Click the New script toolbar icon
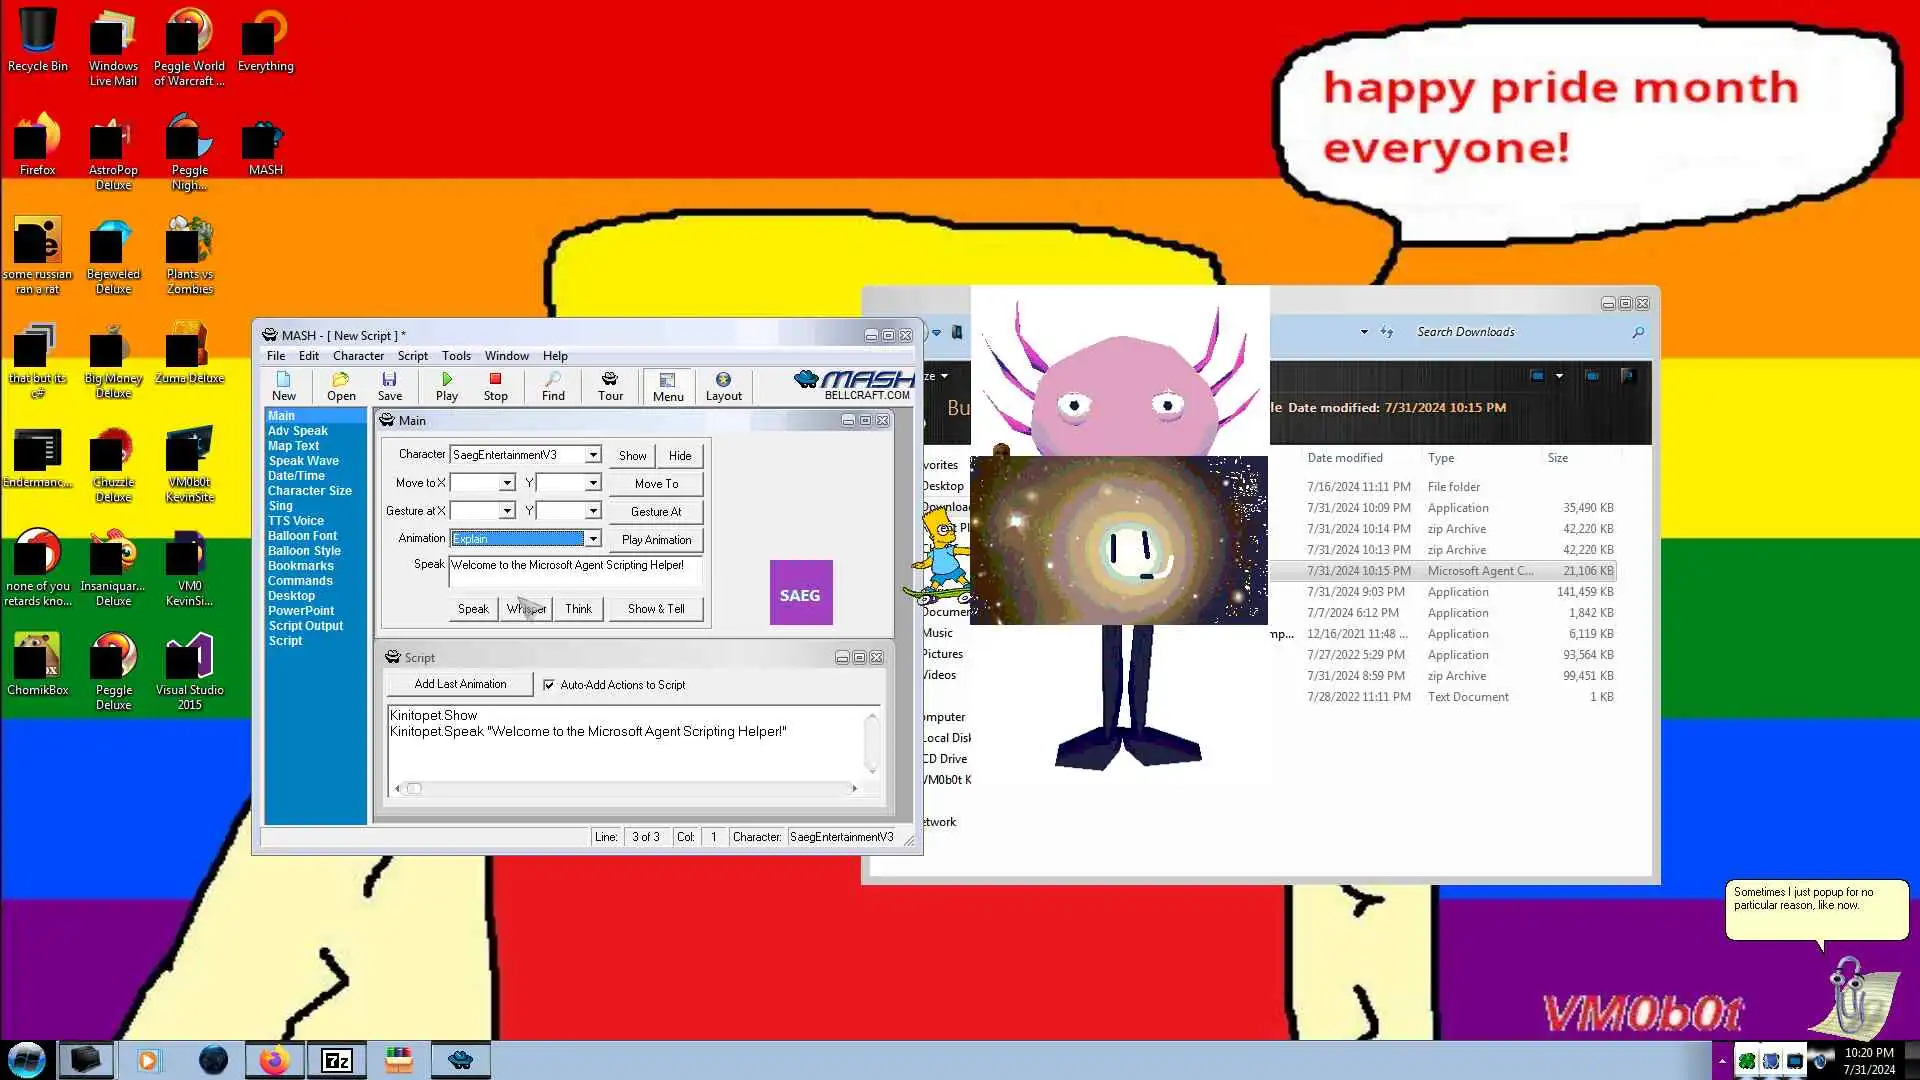This screenshot has width=1920, height=1080. (x=284, y=385)
